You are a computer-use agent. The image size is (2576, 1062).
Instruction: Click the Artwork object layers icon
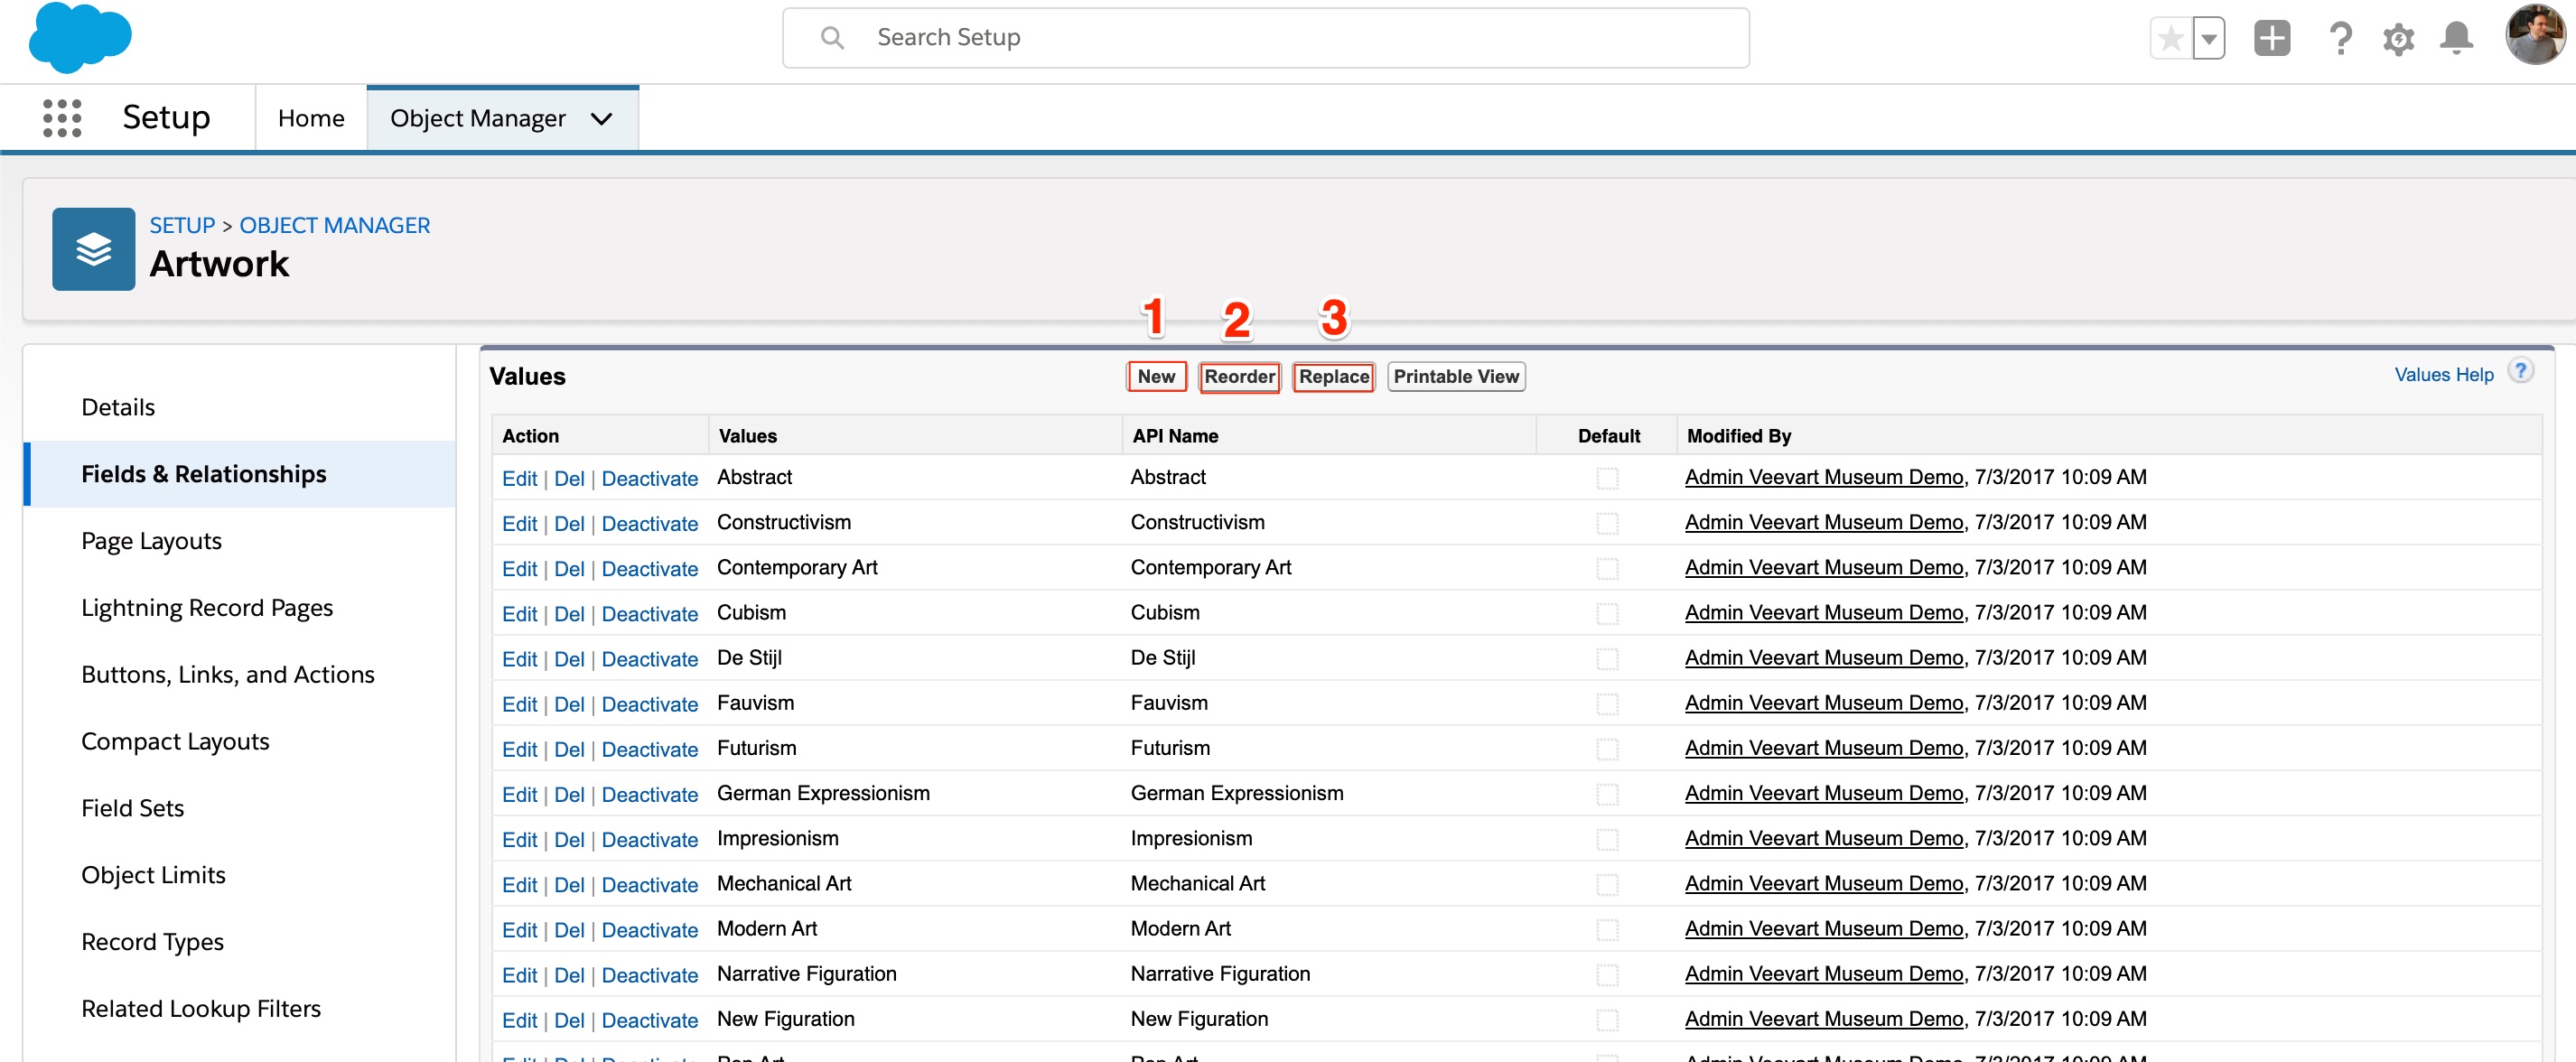coord(93,249)
